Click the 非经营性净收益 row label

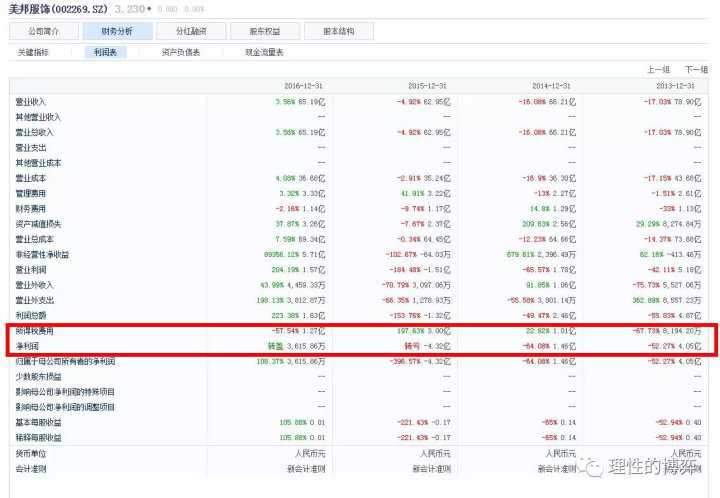pos(42,254)
